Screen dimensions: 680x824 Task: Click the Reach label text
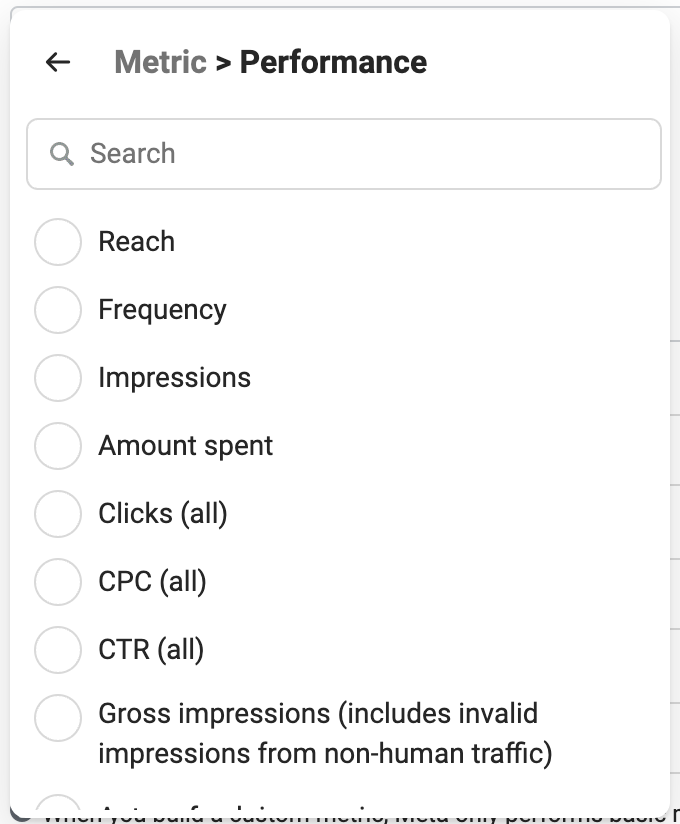(x=135, y=241)
